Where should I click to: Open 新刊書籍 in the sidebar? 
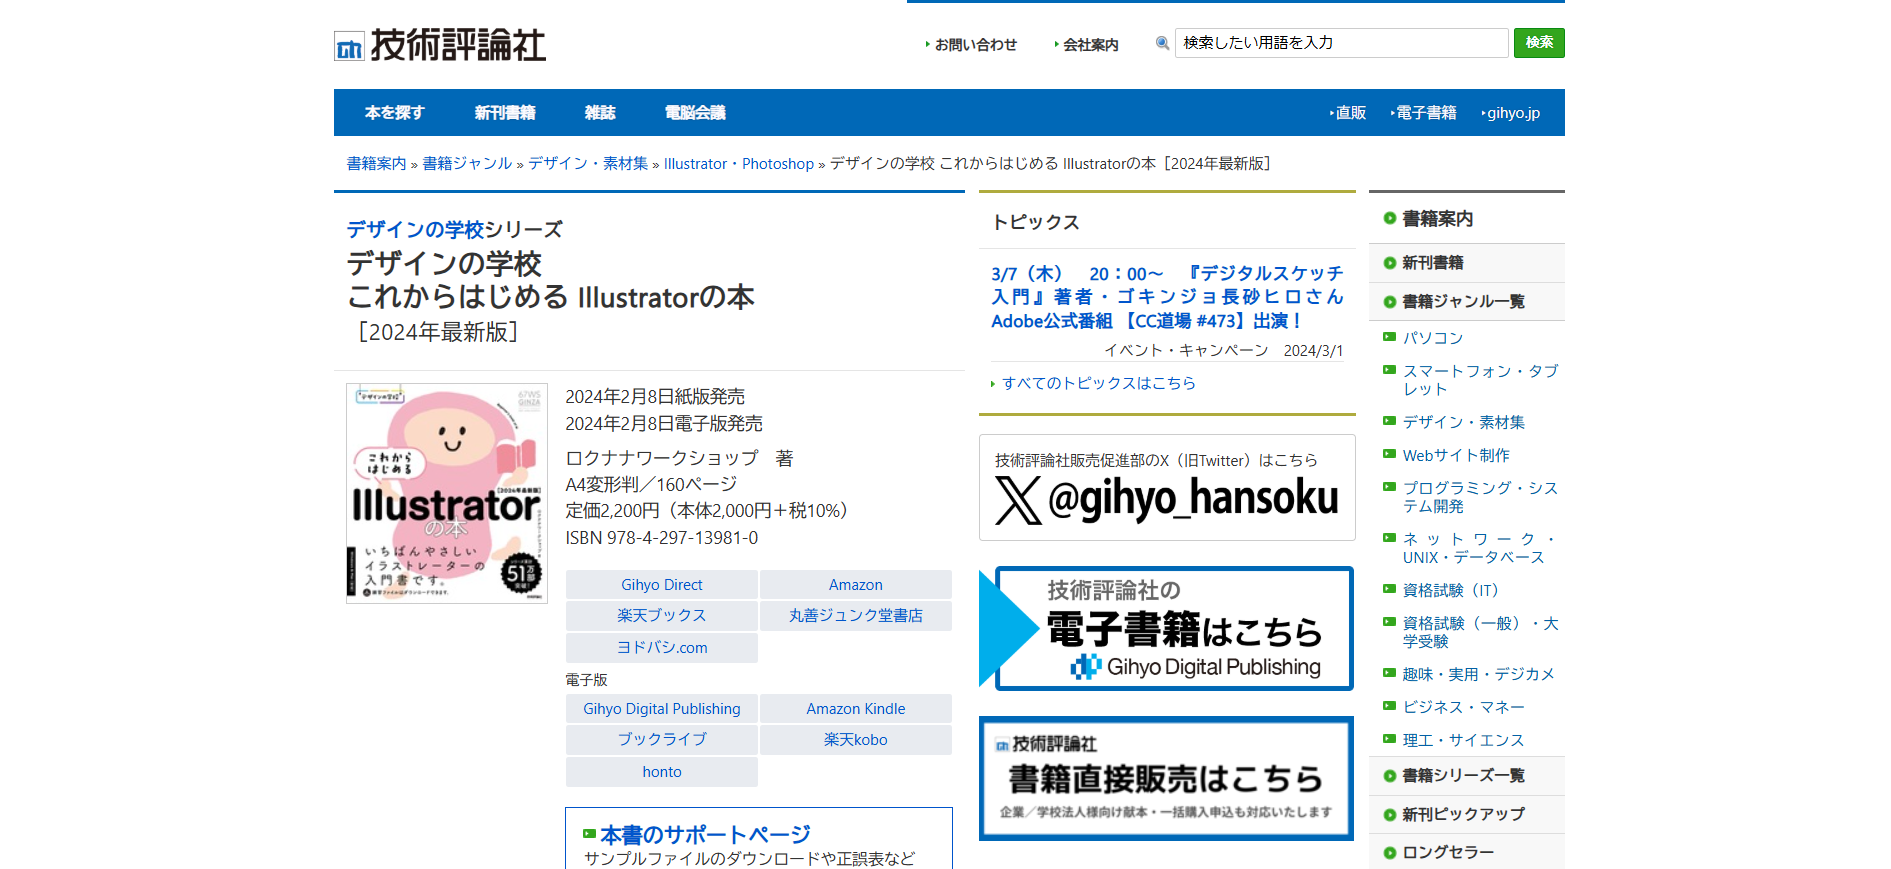click(1432, 263)
